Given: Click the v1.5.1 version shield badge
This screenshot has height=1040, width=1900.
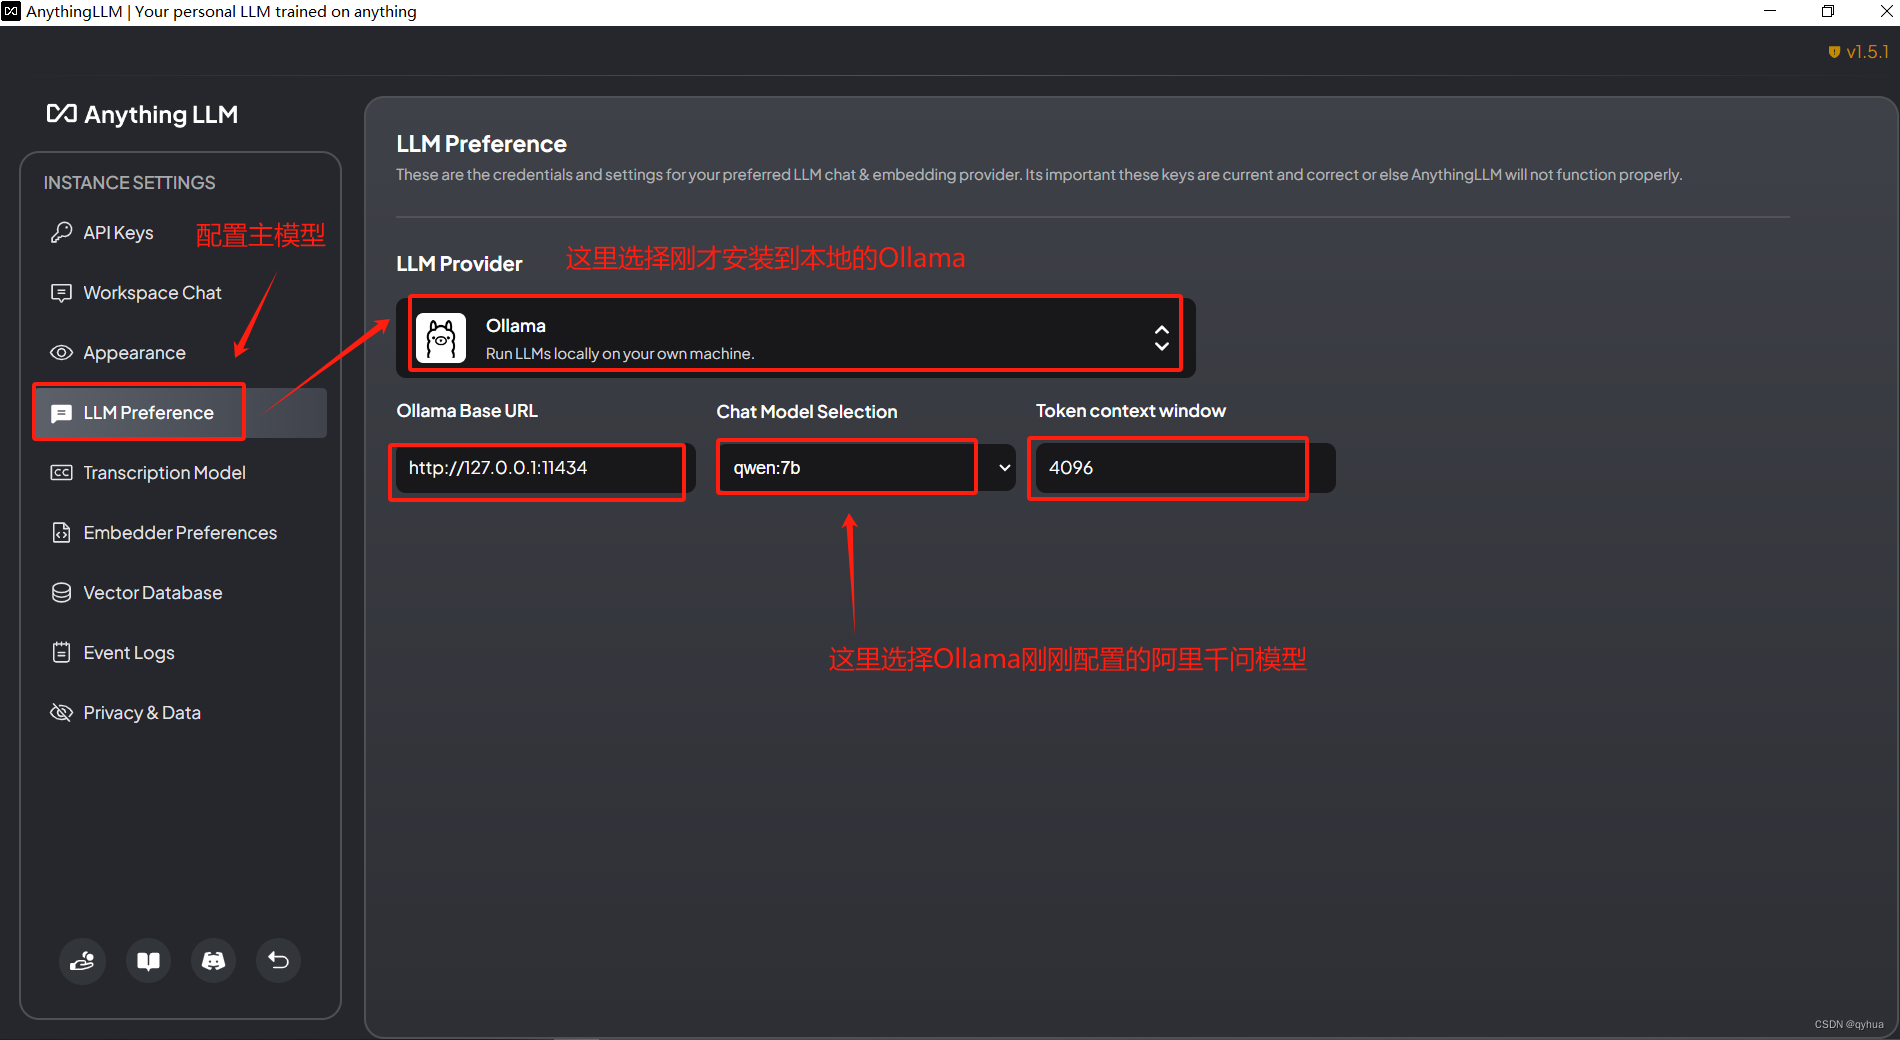Looking at the screenshot, I should click(1858, 52).
